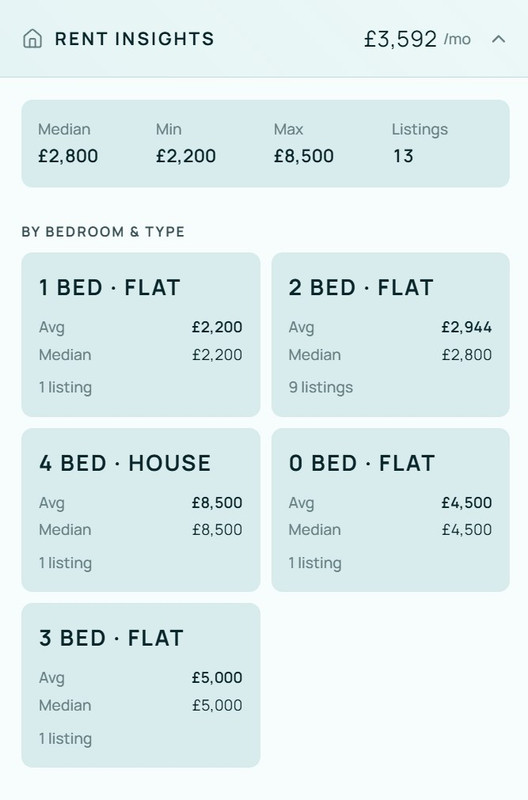Click the 1 listing text in 1 Bed Flat
528x800 pixels.
pos(65,387)
